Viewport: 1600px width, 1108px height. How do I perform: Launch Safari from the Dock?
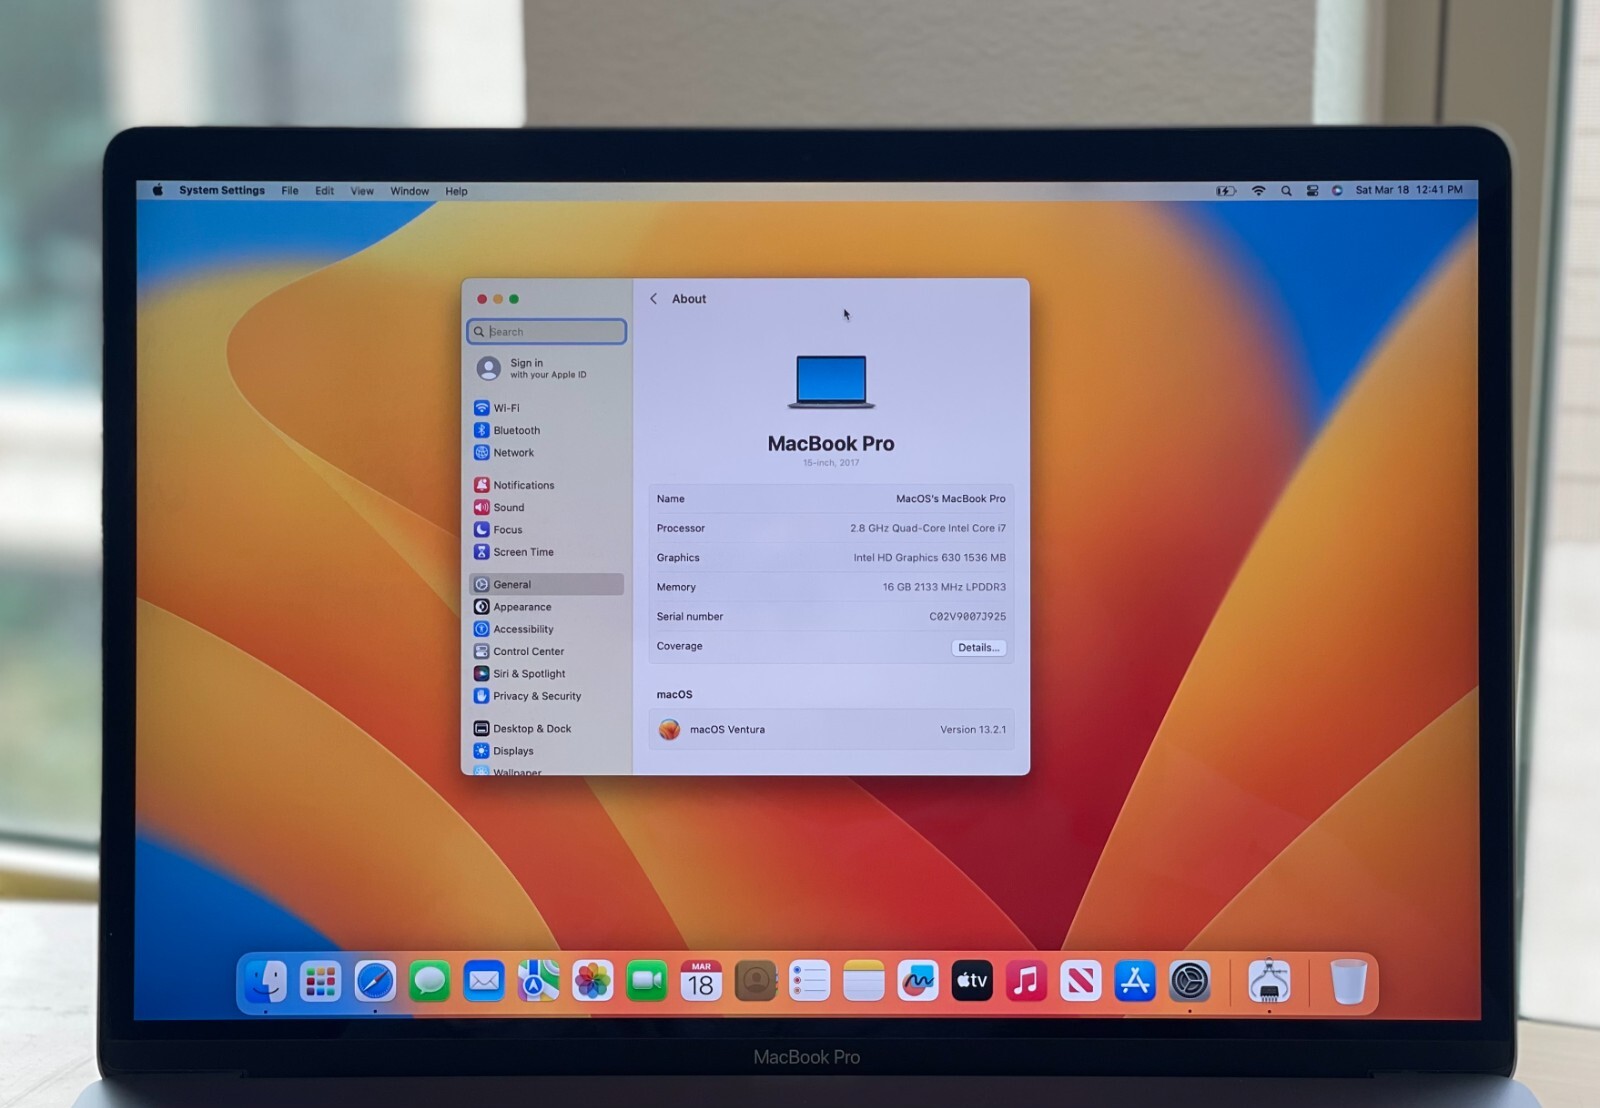(x=375, y=981)
